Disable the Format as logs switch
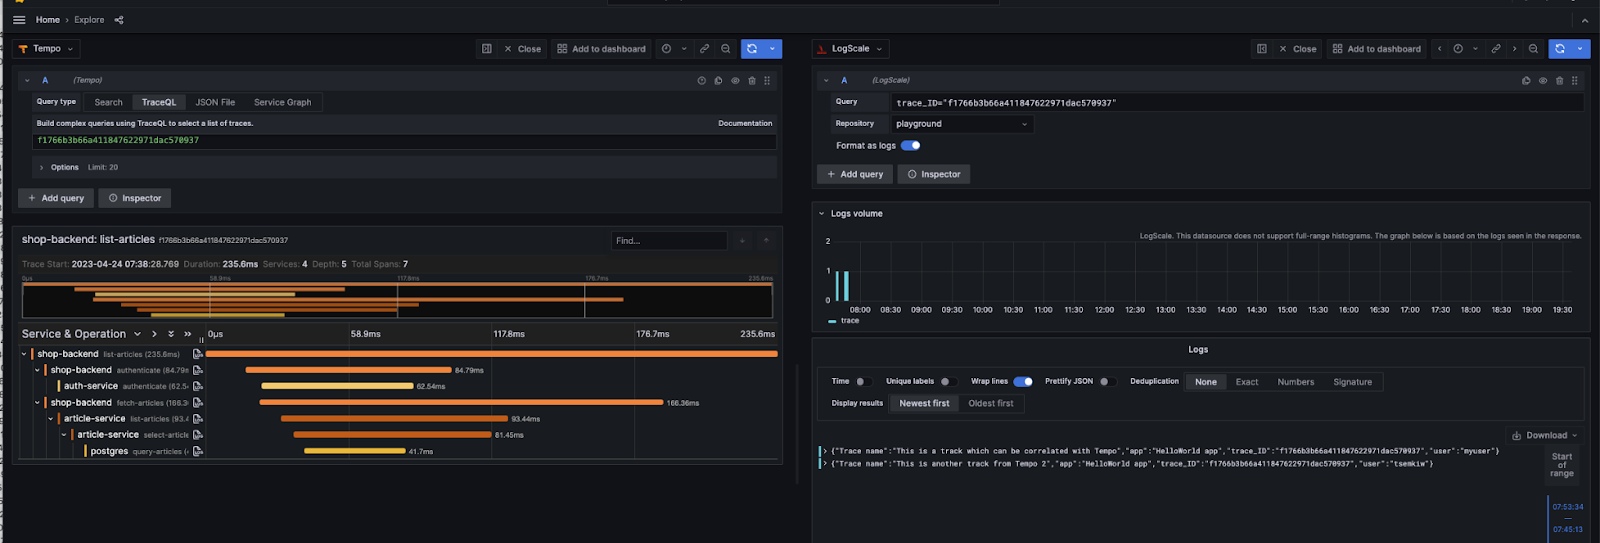Image resolution: width=1600 pixels, height=543 pixels. click(x=910, y=146)
